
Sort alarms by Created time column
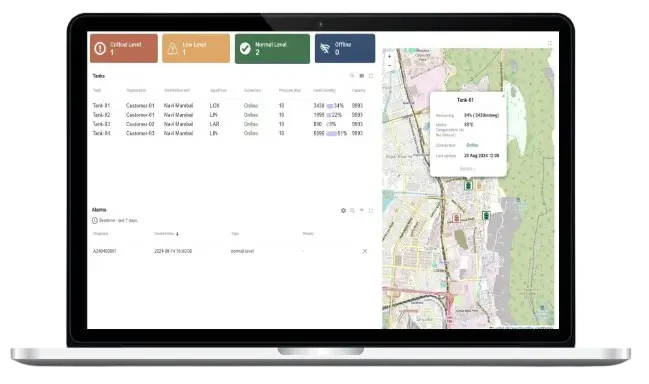pyautogui.click(x=166, y=234)
